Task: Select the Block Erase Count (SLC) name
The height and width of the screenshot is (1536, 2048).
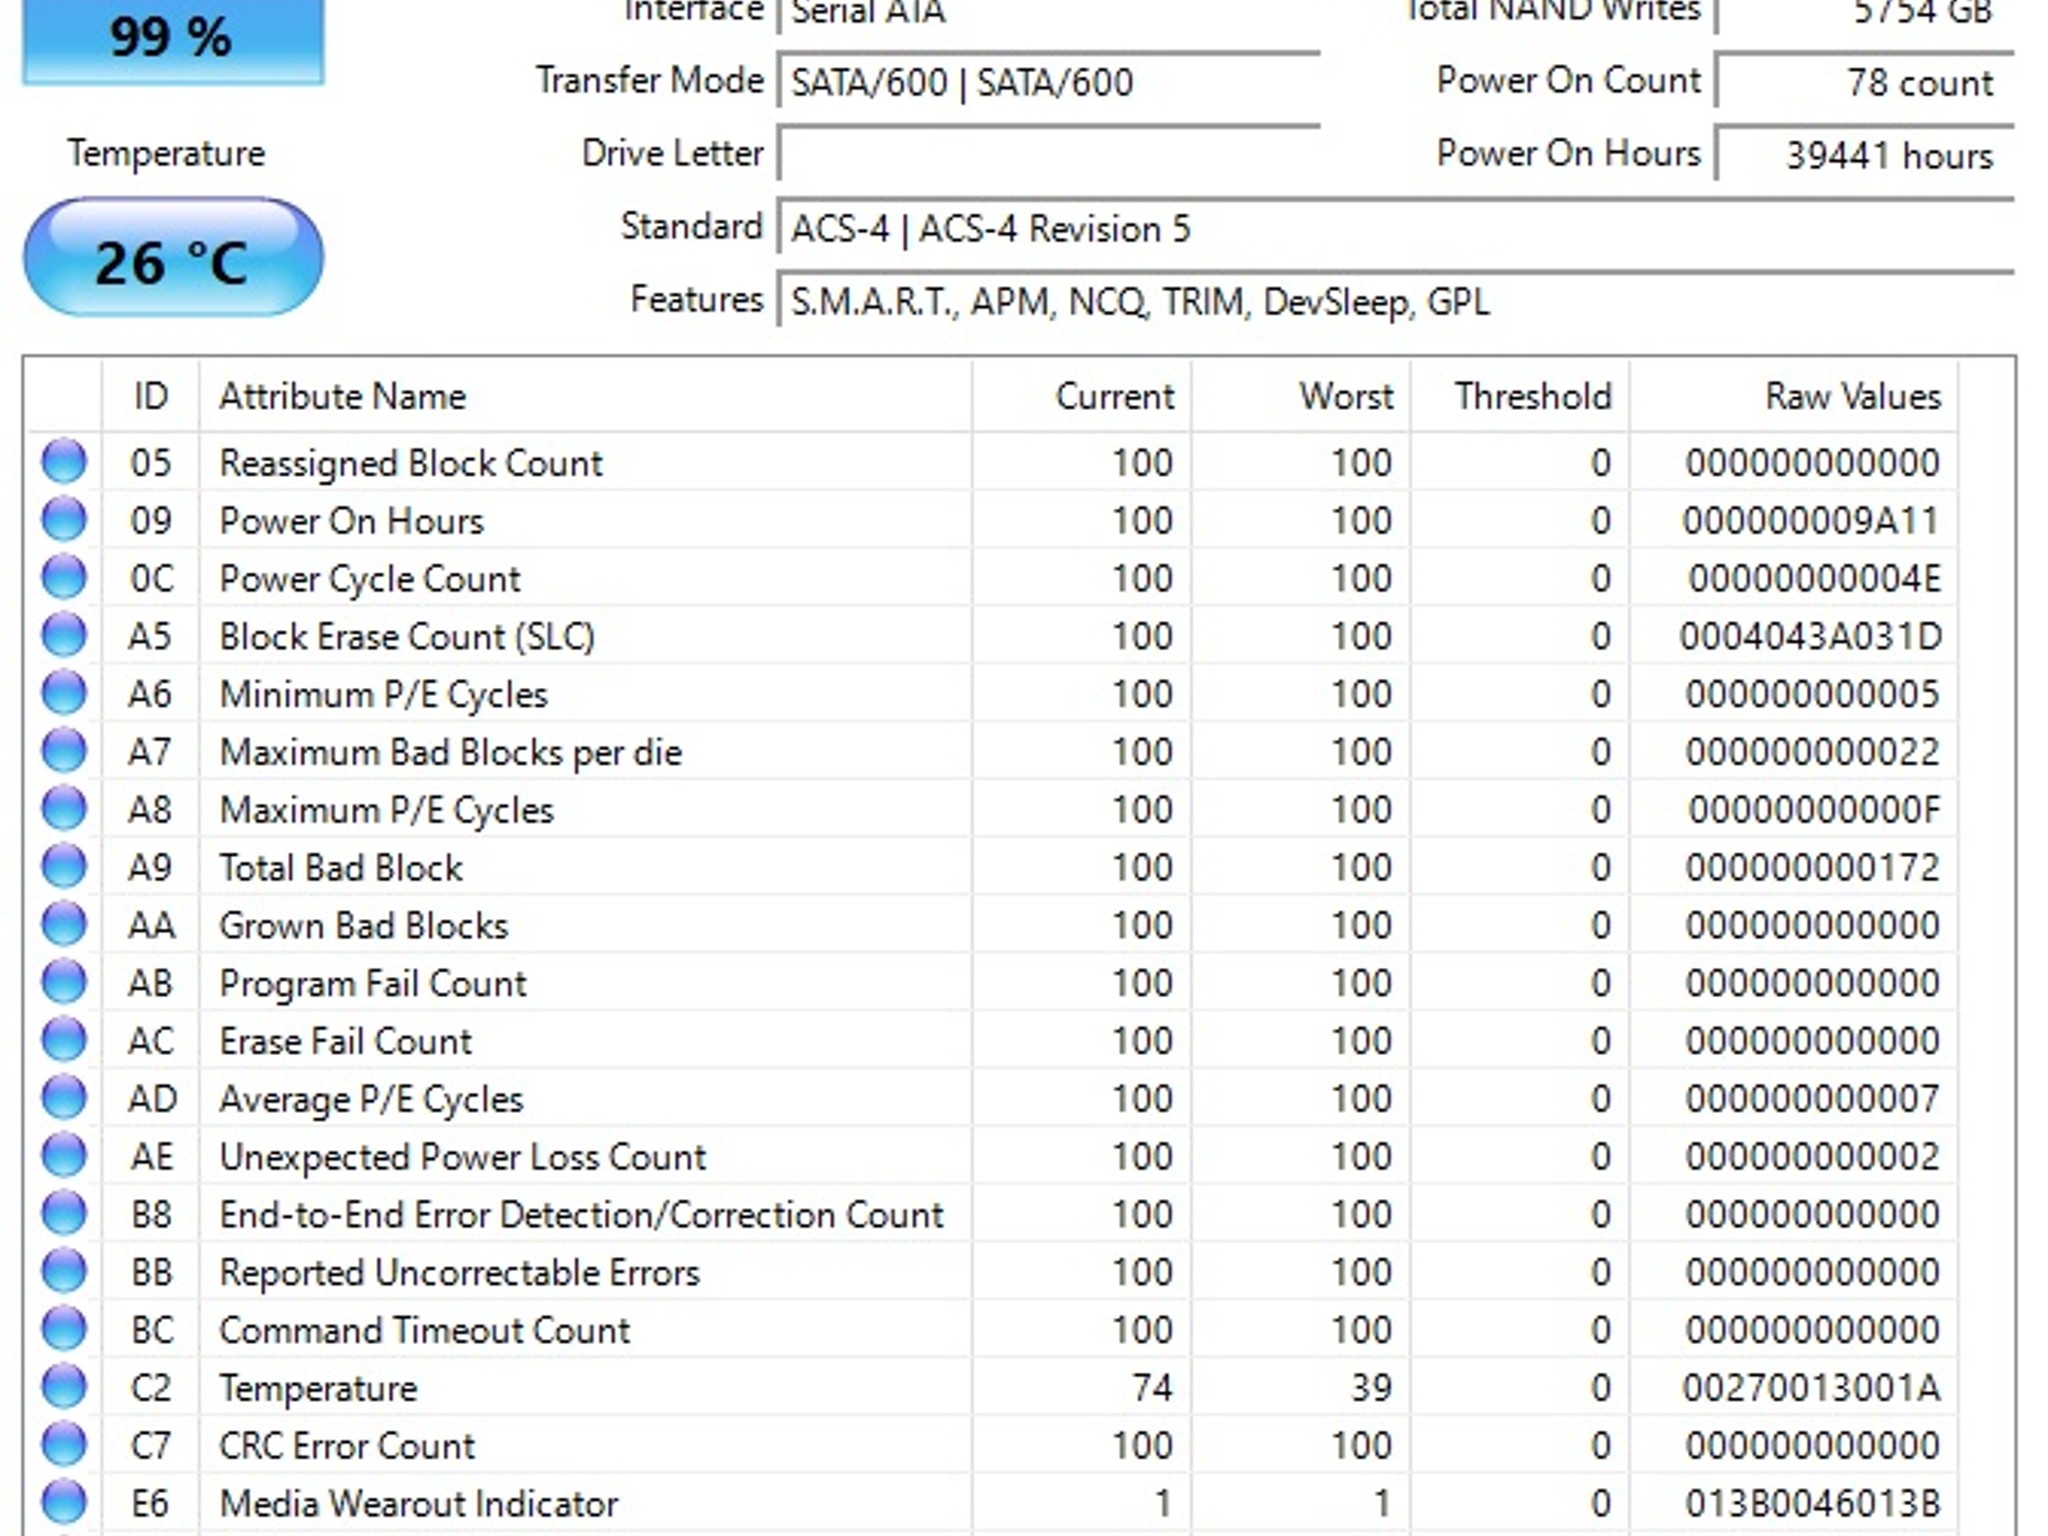Action: 407,637
